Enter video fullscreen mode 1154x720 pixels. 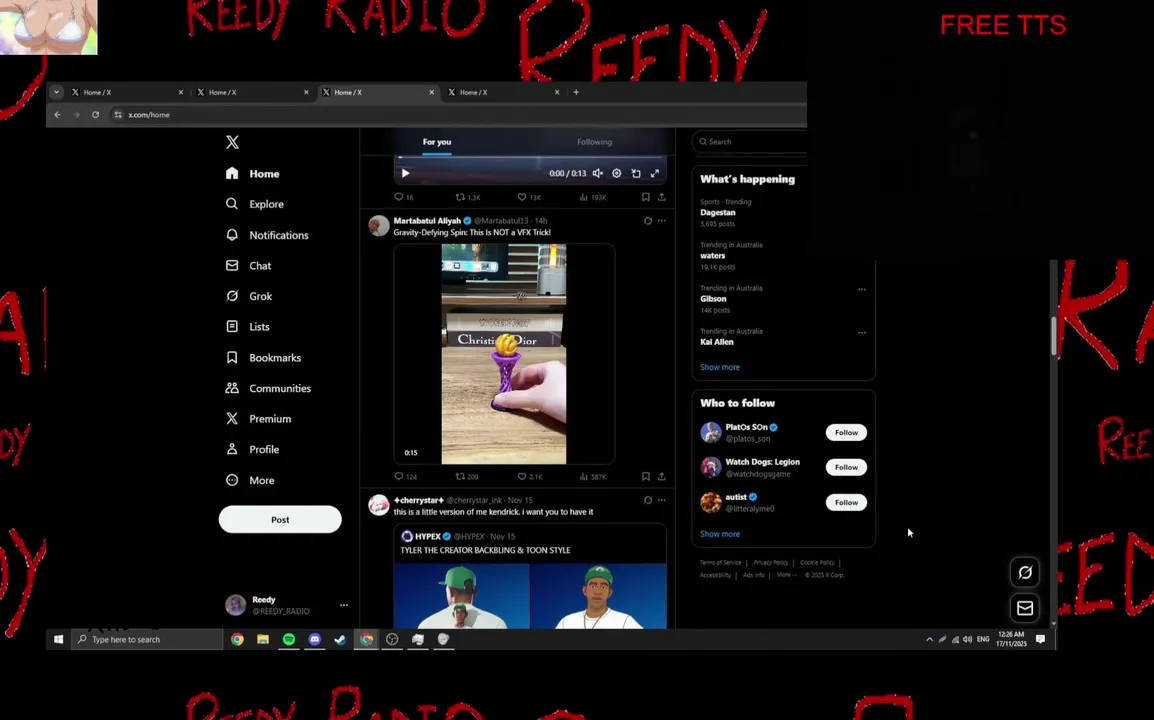pyautogui.click(x=655, y=174)
